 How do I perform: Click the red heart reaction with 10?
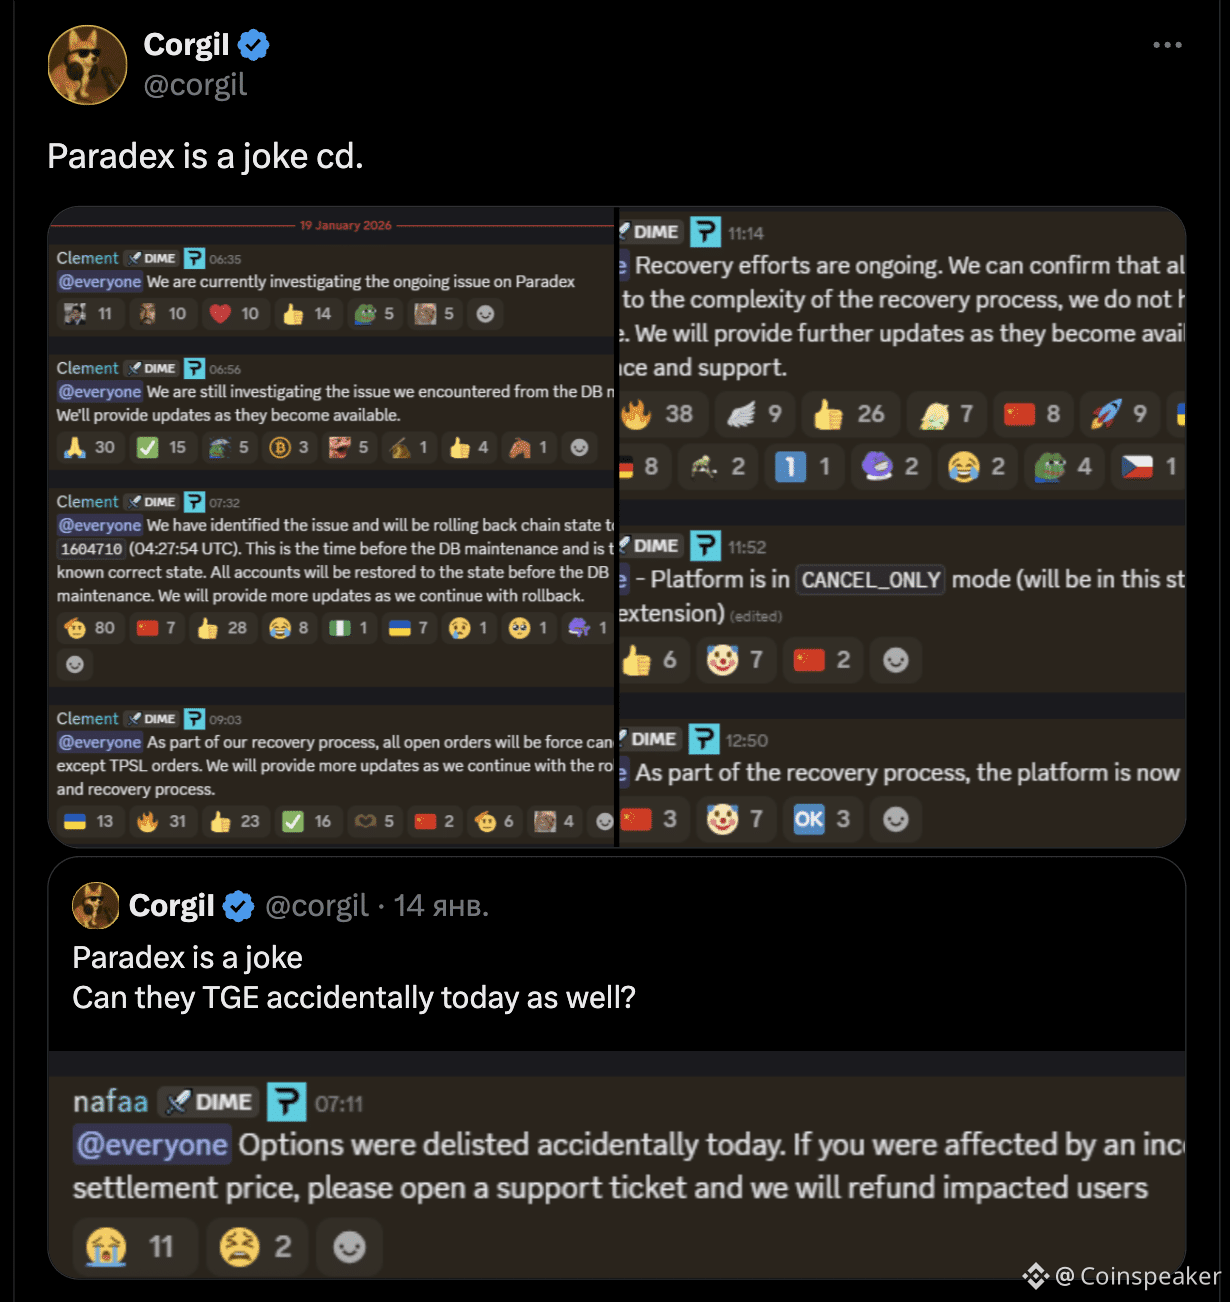235,314
